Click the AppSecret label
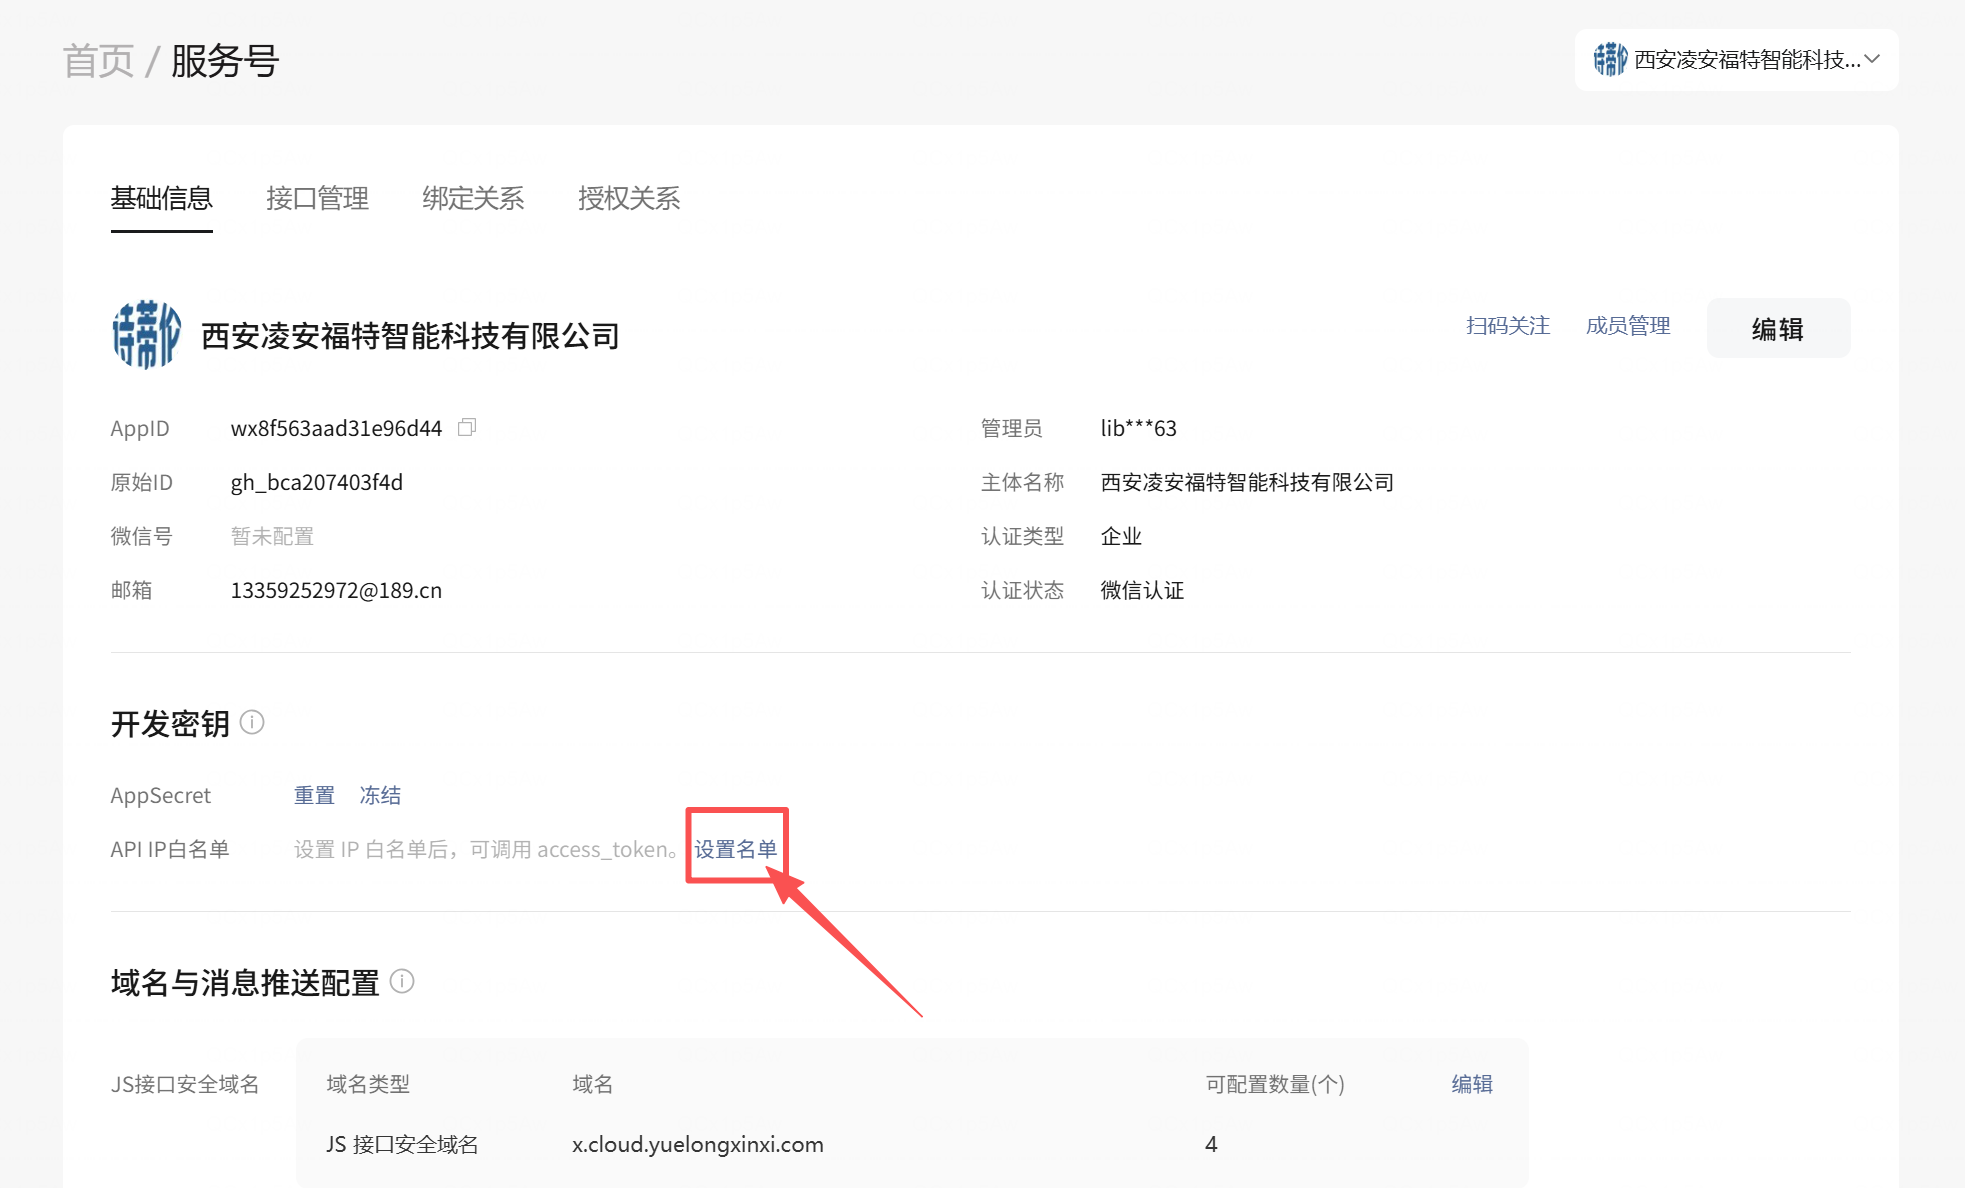This screenshot has width=1965, height=1188. (161, 795)
